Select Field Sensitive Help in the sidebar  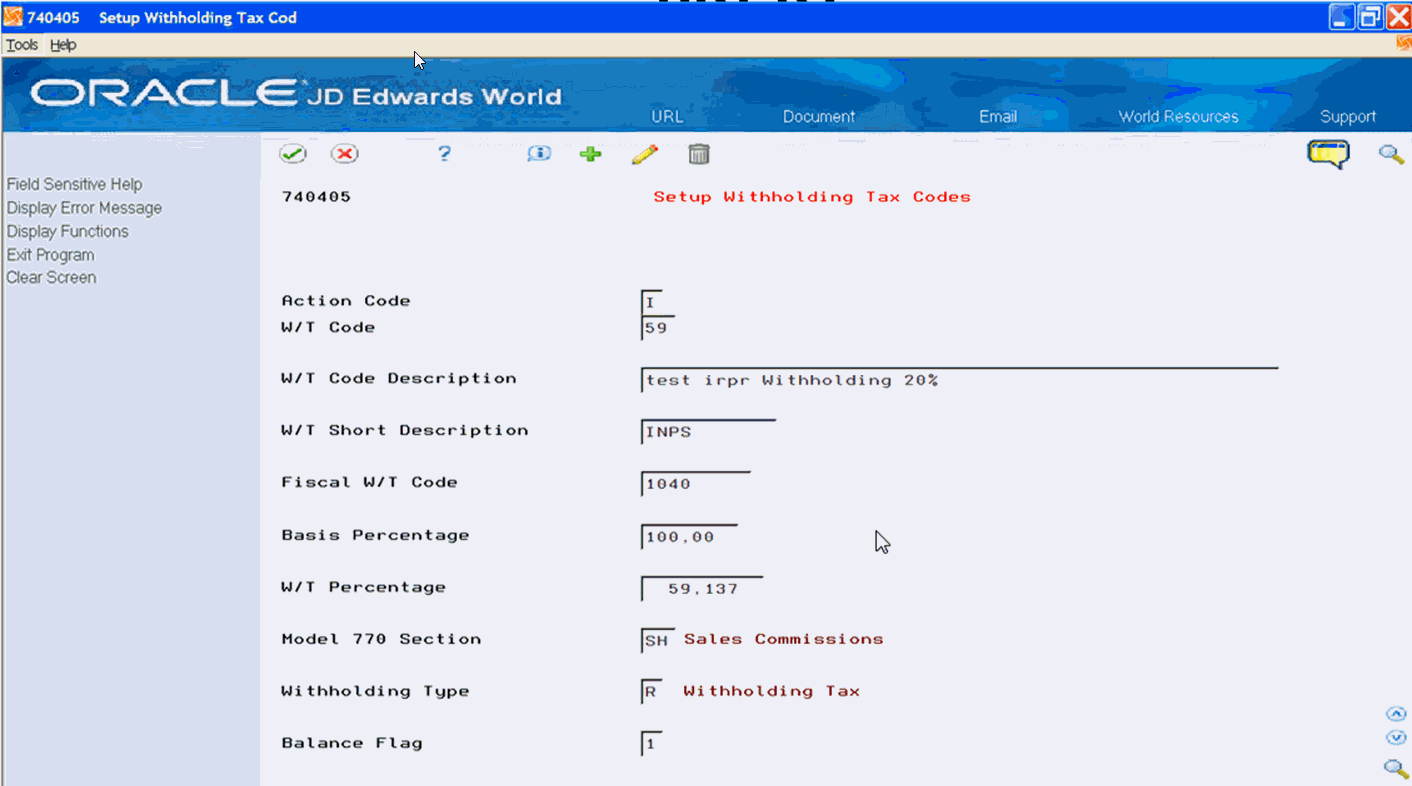click(x=75, y=185)
